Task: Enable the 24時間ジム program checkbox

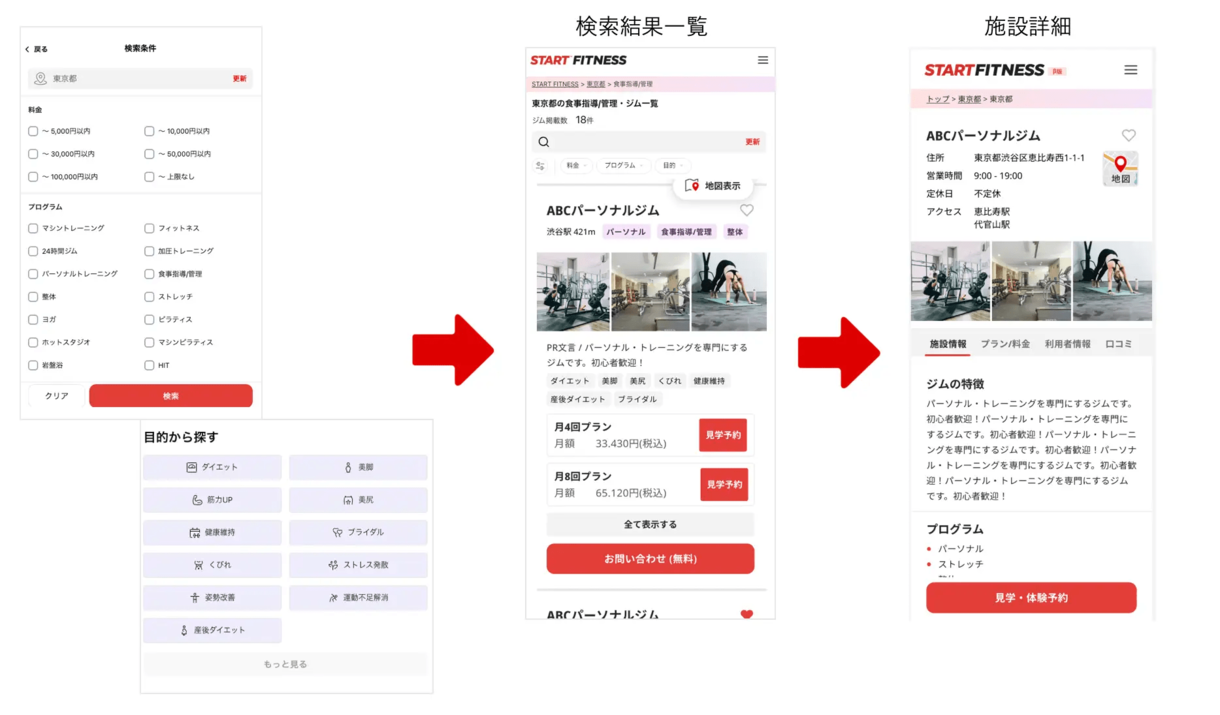Action: (33, 251)
